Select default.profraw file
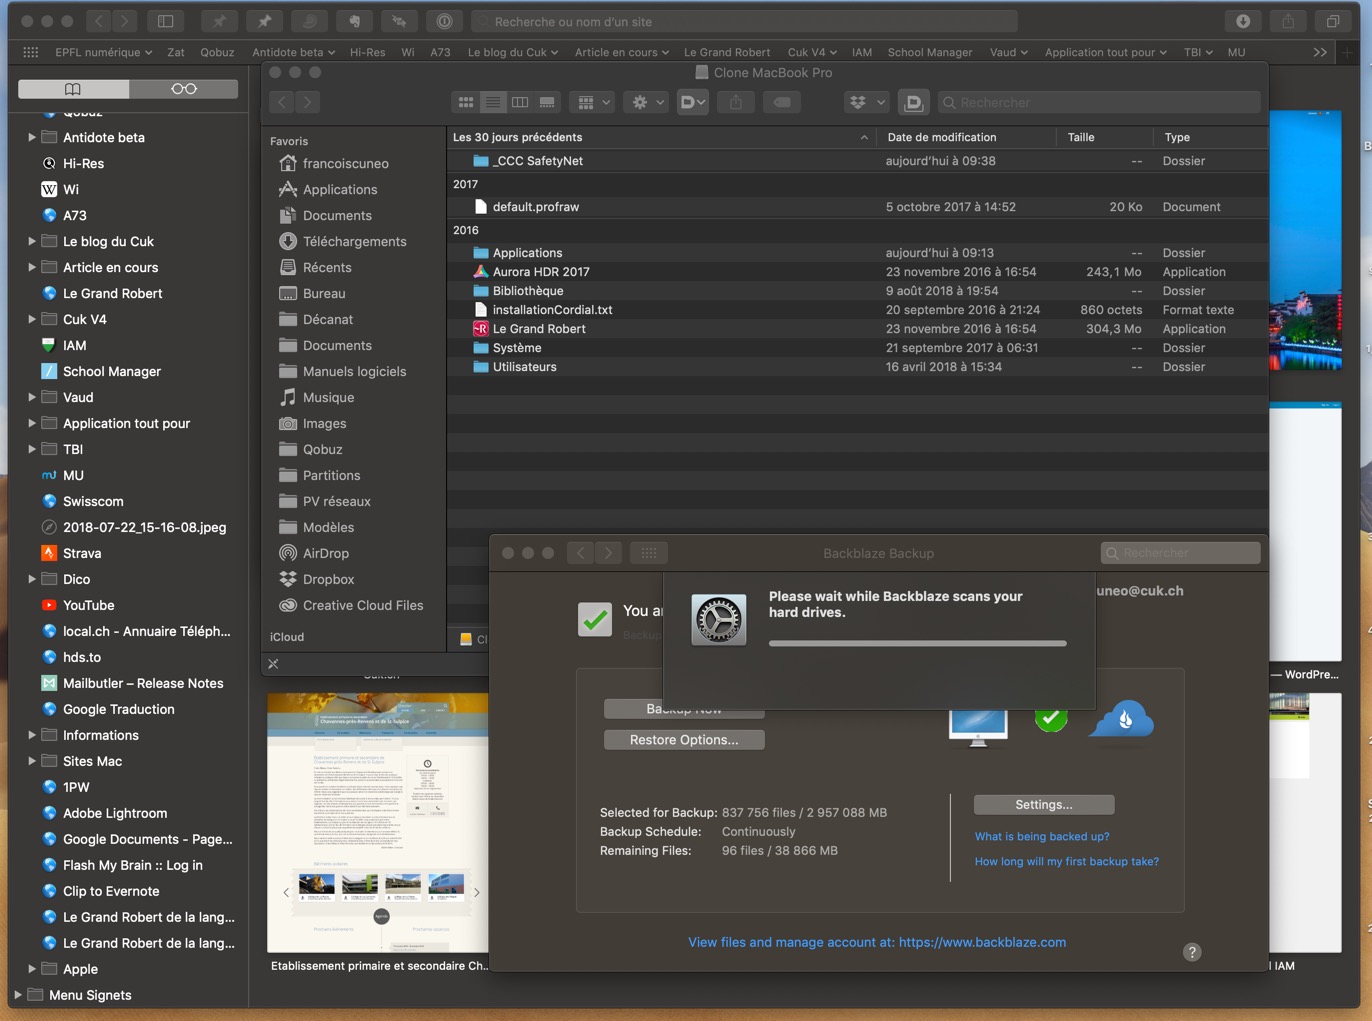Viewport: 1372px width, 1021px height. (x=857, y=207)
